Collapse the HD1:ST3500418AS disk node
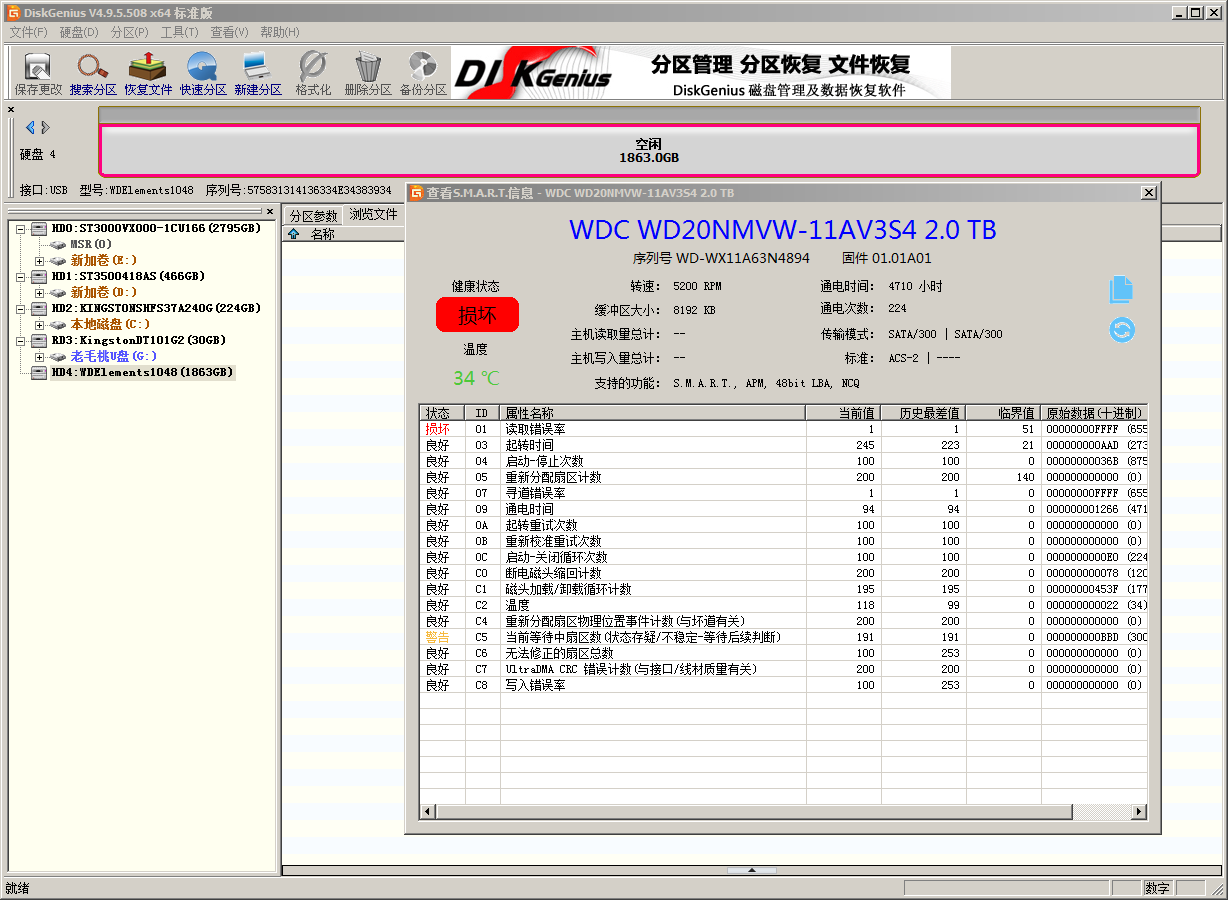Viewport: 1228px width, 900px height. 18,276
